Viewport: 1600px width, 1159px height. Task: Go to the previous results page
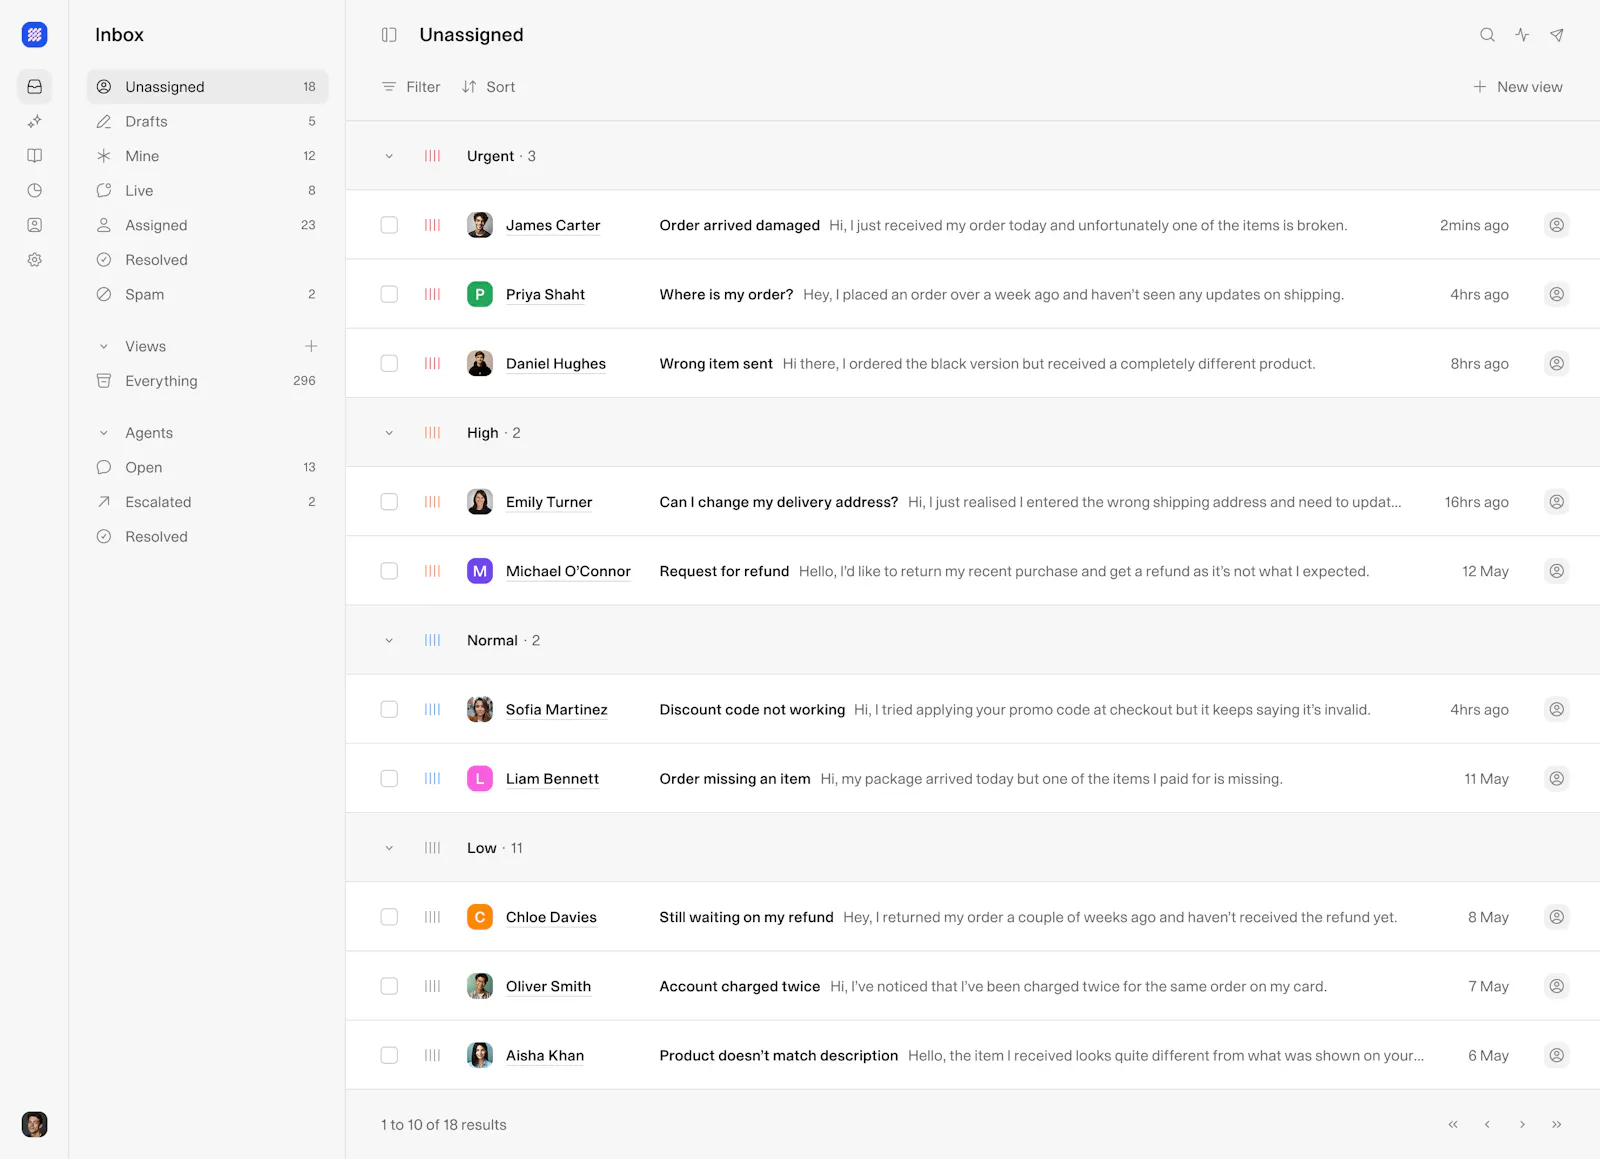click(x=1488, y=1125)
